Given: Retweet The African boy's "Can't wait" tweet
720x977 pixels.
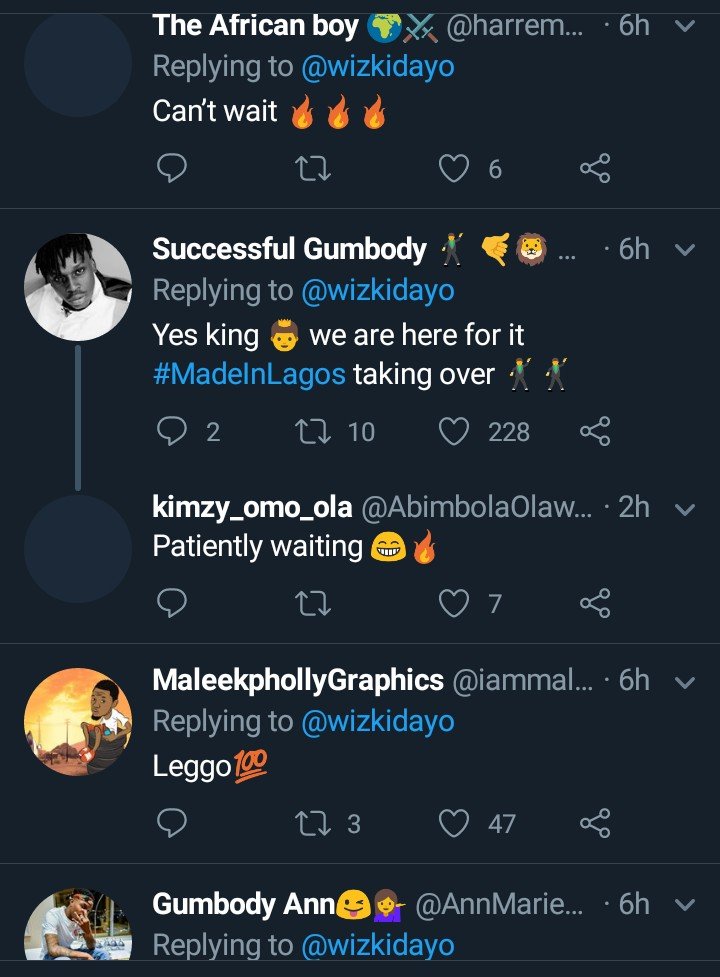Looking at the screenshot, I should click(x=314, y=169).
